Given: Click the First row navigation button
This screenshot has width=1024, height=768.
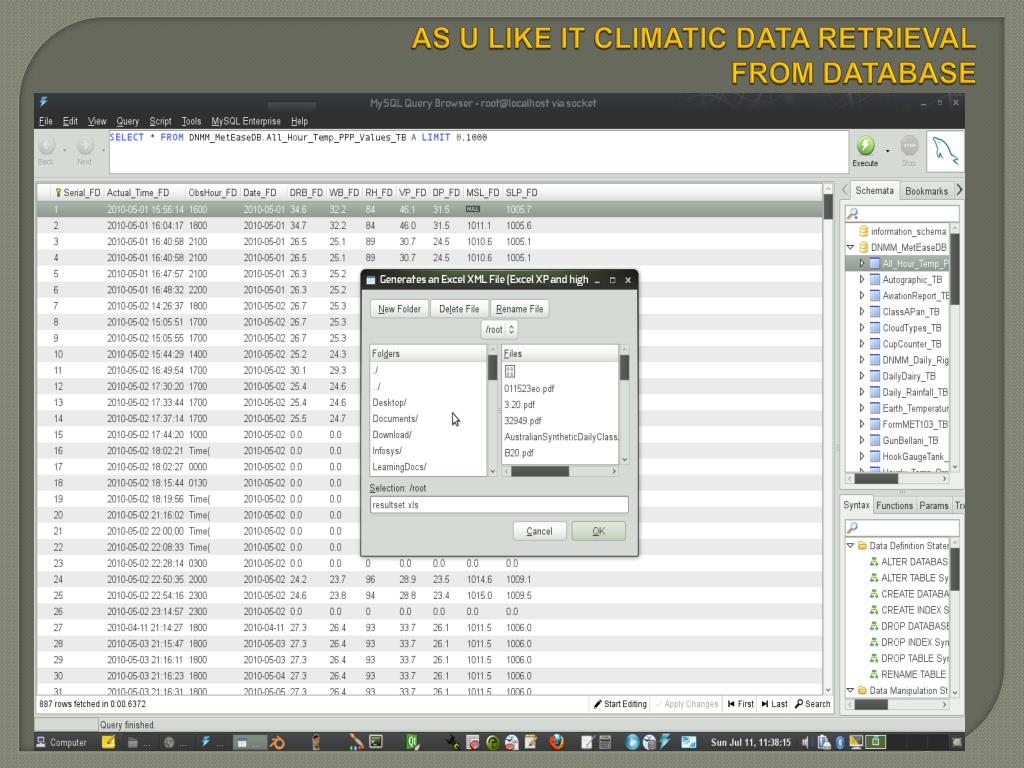Looking at the screenshot, I should 741,704.
